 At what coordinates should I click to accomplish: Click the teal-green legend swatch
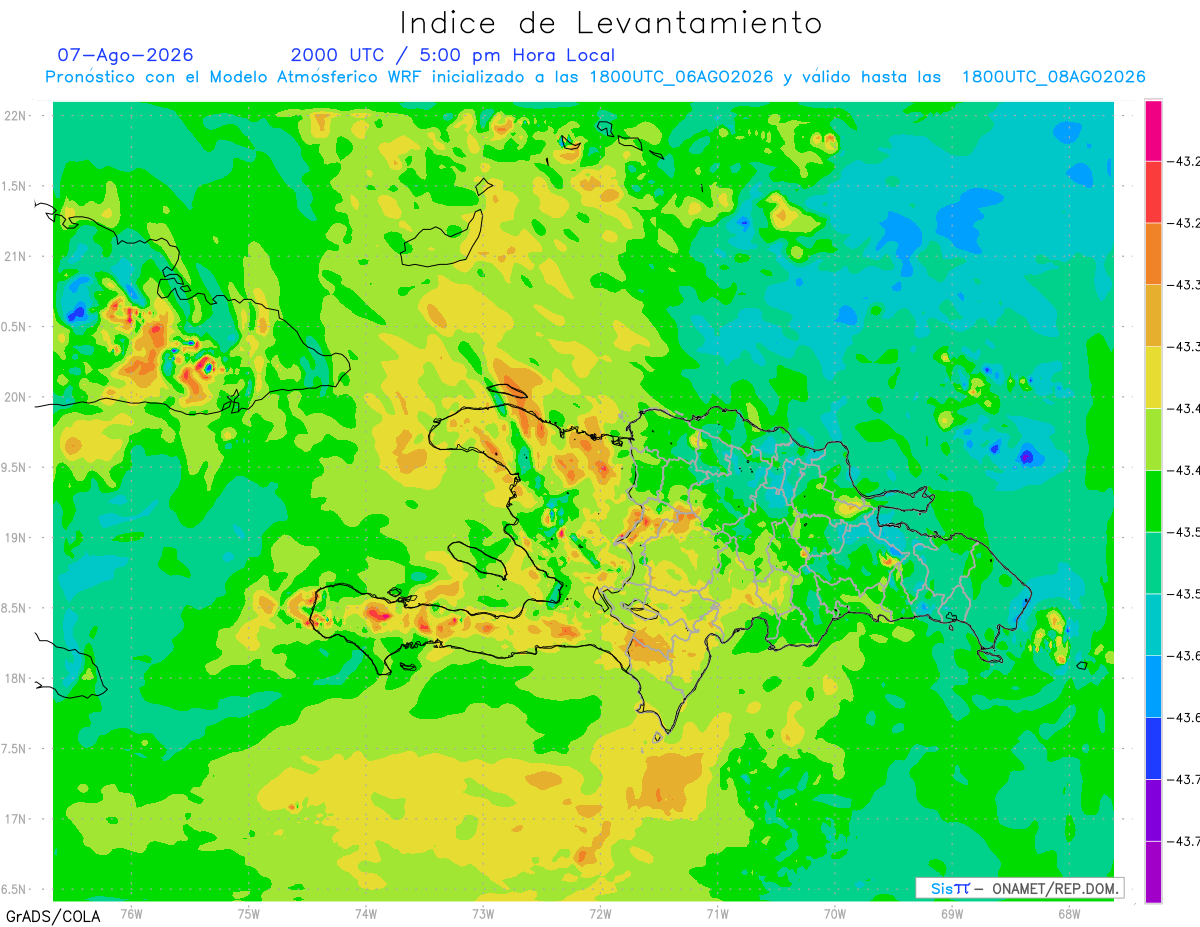(x=1153, y=563)
